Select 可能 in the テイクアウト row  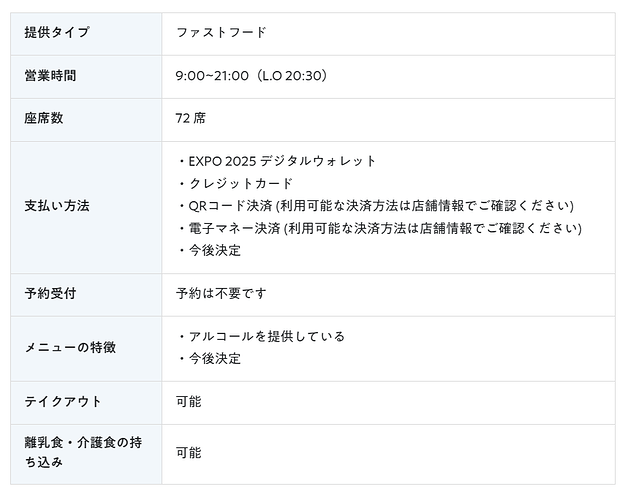[x=189, y=402]
